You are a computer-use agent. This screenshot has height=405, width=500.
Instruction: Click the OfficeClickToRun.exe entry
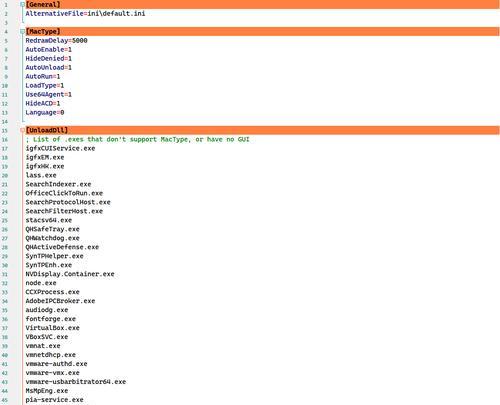coord(64,193)
